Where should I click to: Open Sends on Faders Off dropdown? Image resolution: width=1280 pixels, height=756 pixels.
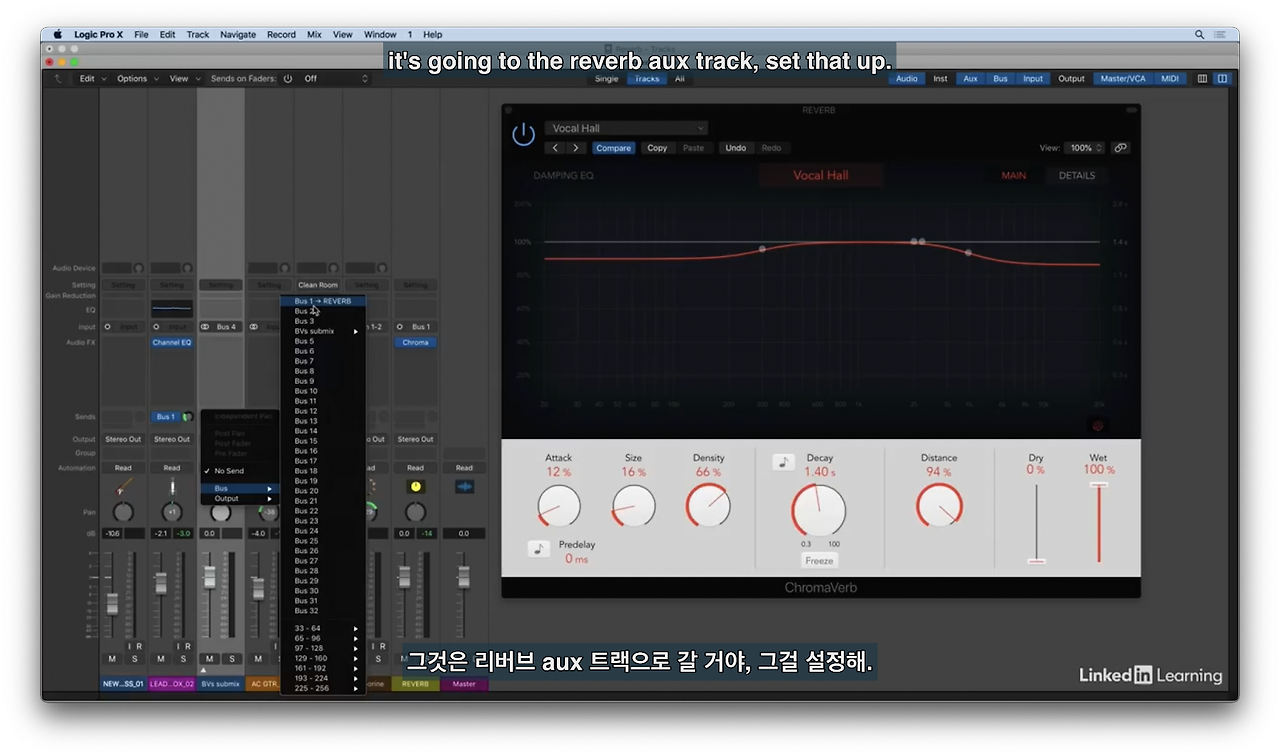click(335, 79)
